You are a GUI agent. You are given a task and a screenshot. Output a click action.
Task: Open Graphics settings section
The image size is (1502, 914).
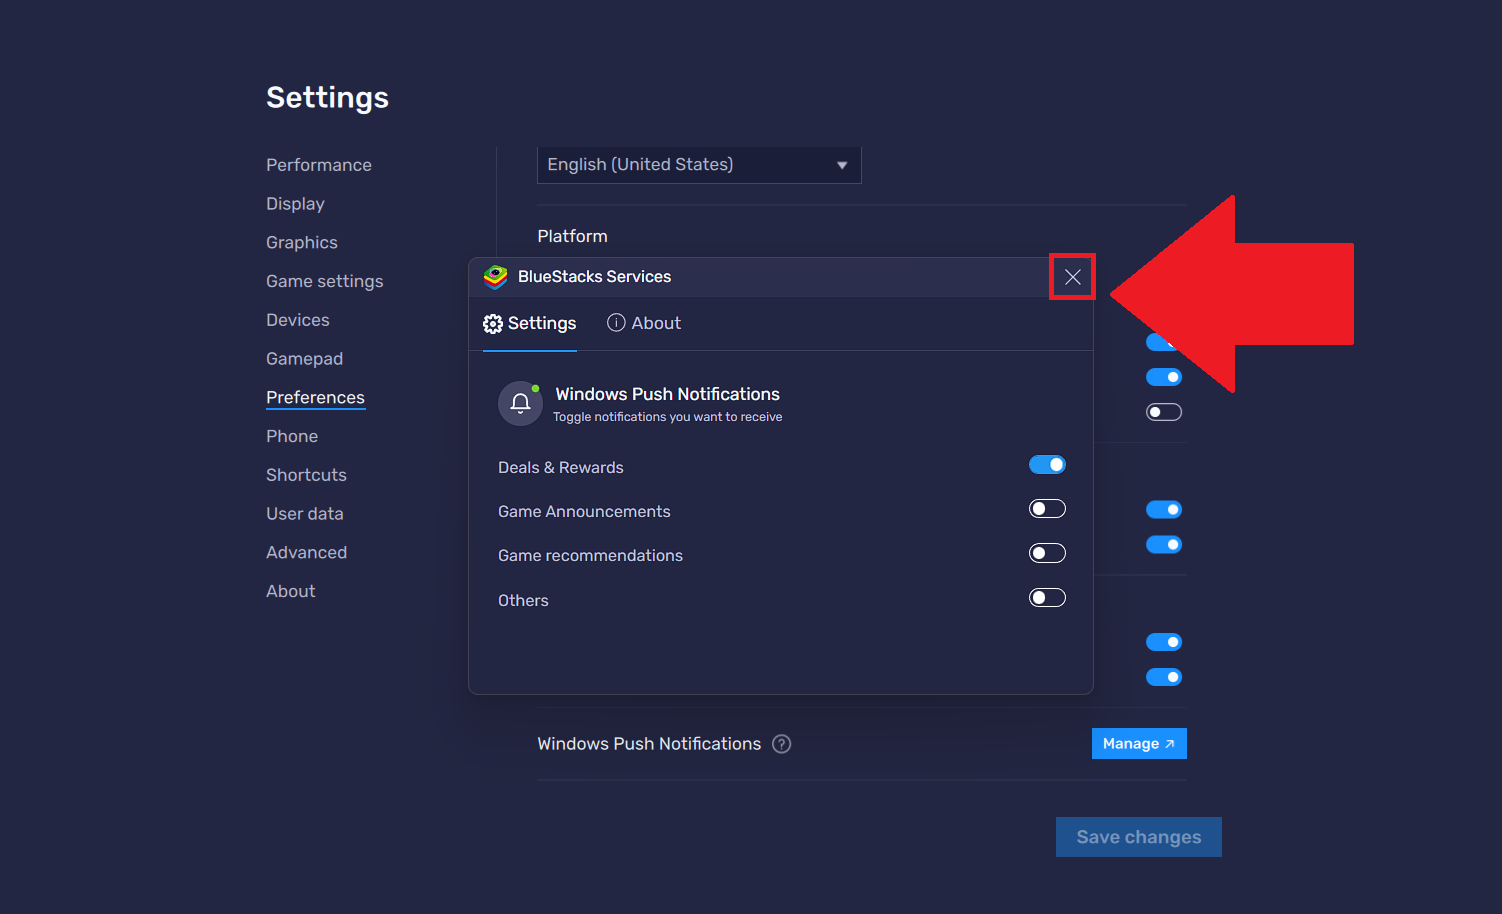302,243
